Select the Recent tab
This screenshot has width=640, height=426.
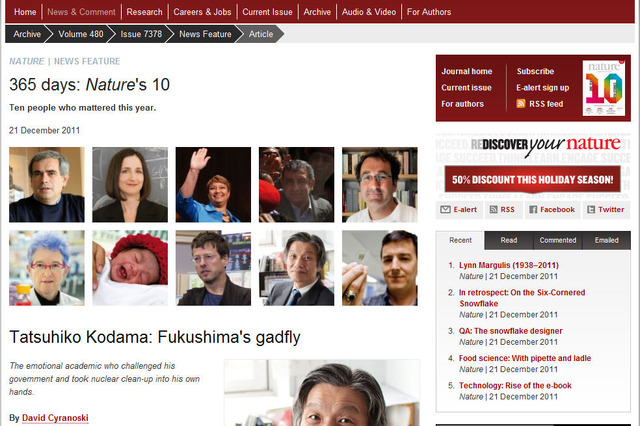[460, 240]
